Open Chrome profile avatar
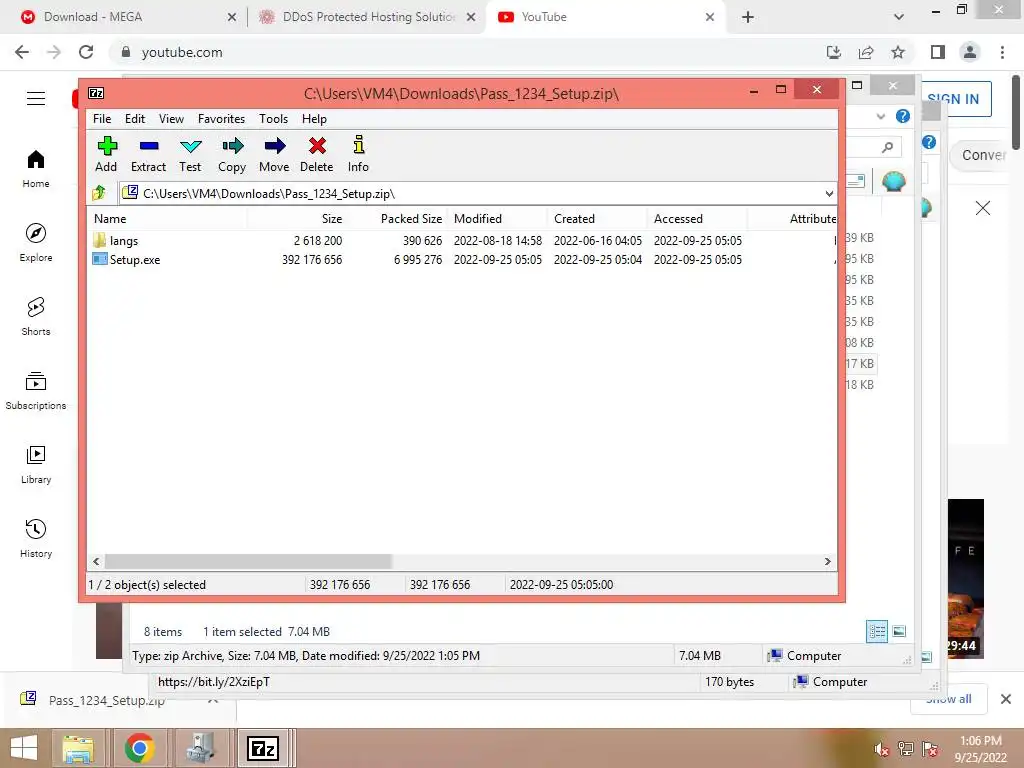 pyautogui.click(x=970, y=52)
